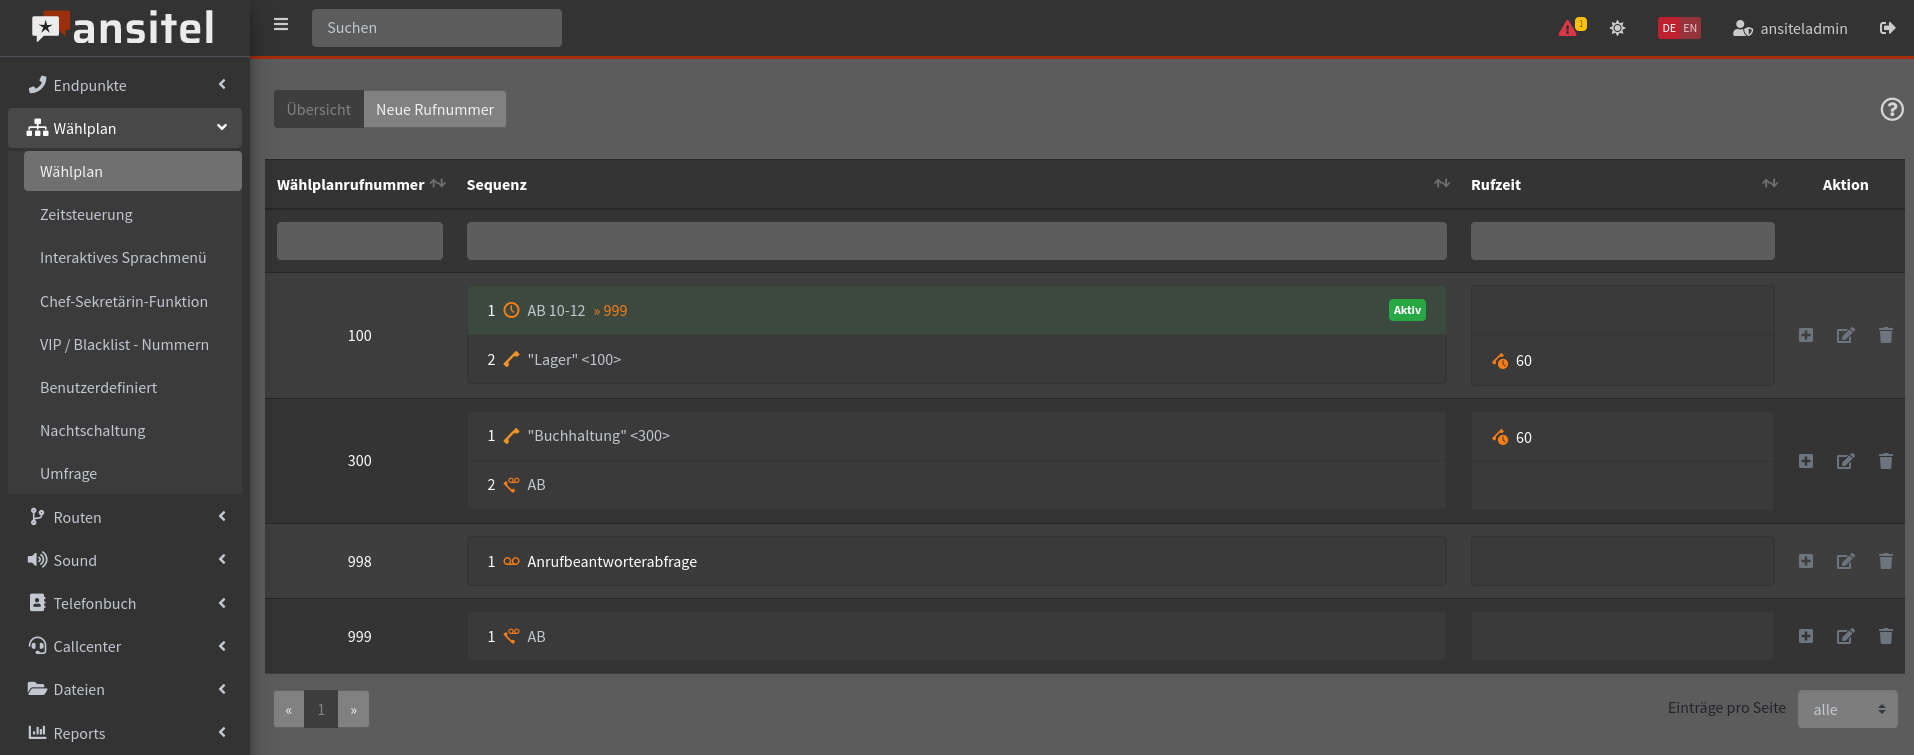
Task: Delete dial plan number 100
Action: [1885, 335]
